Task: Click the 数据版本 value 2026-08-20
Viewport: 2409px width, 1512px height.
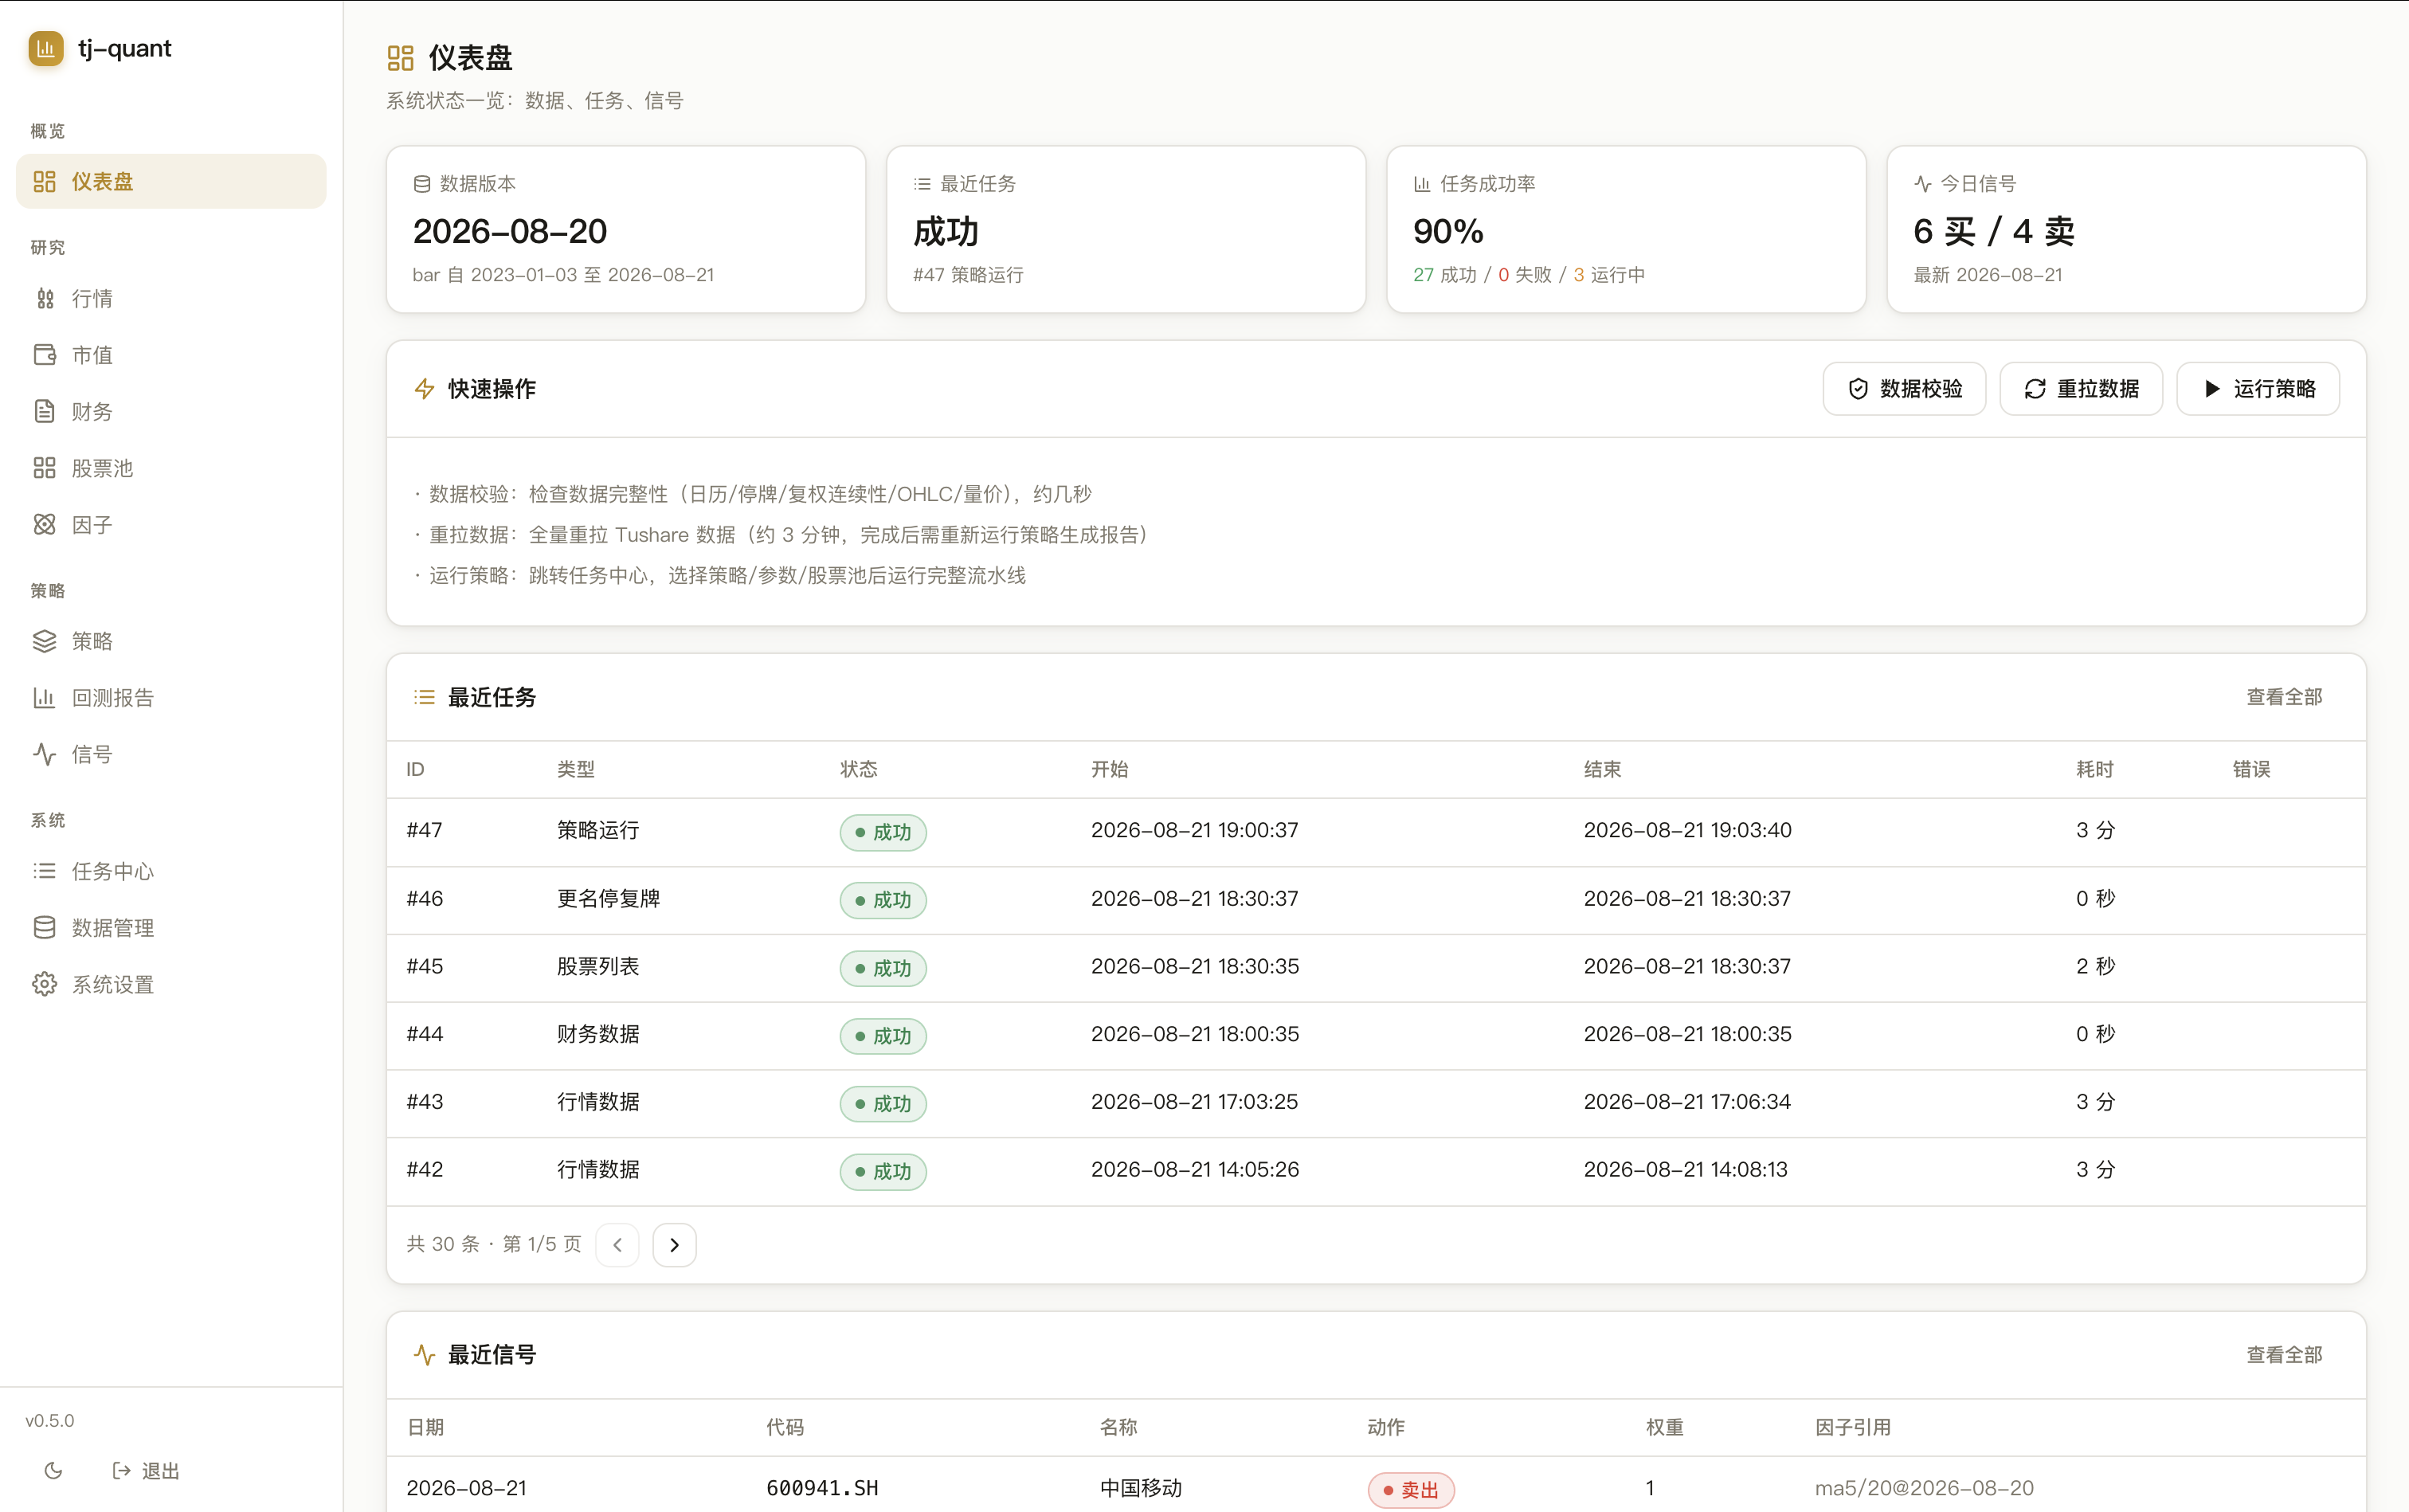Action: point(510,231)
